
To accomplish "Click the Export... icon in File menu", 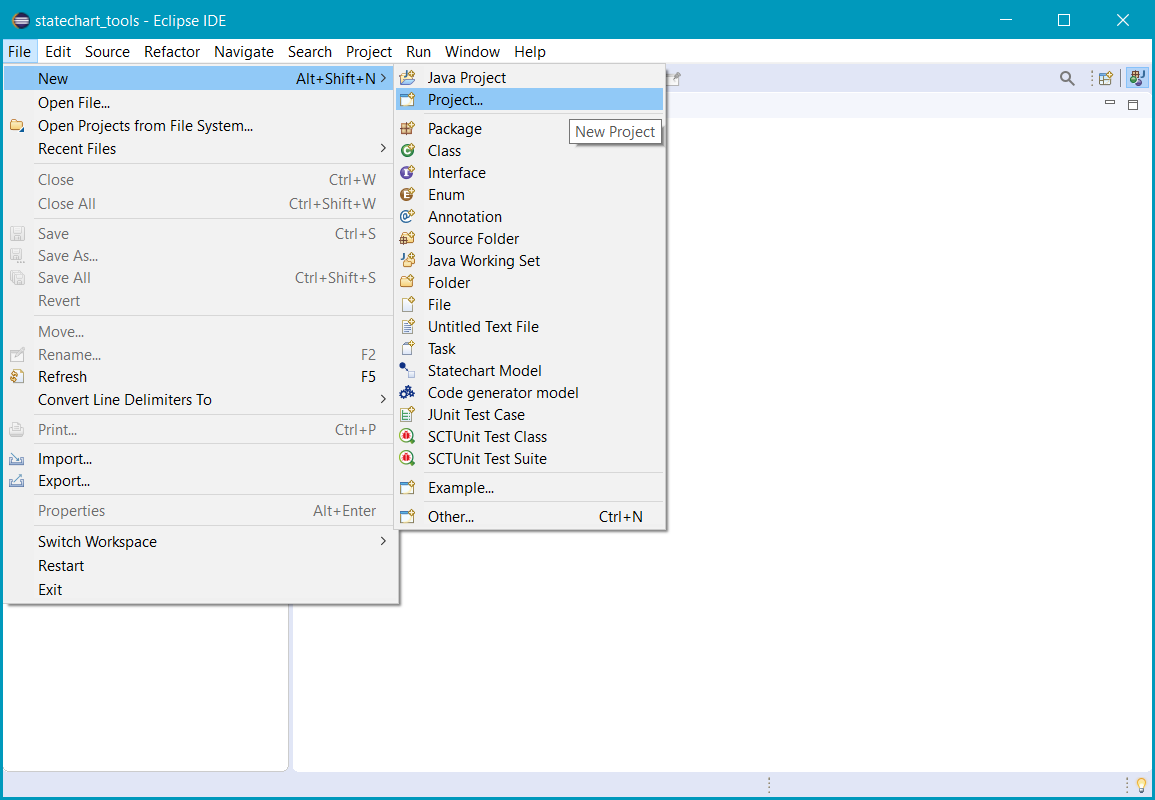I will click(x=17, y=481).
